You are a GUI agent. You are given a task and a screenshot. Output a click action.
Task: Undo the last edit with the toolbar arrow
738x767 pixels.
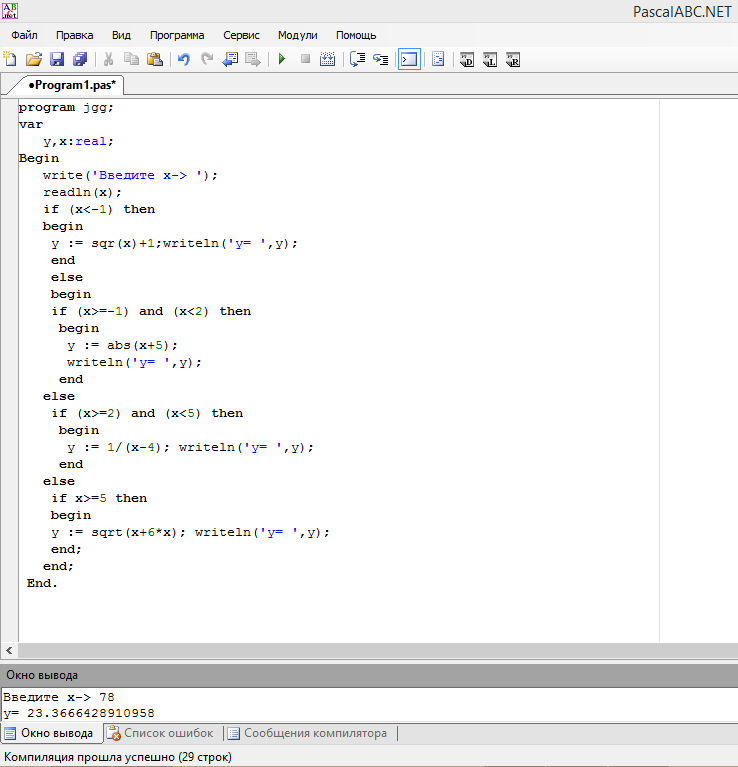click(183, 59)
